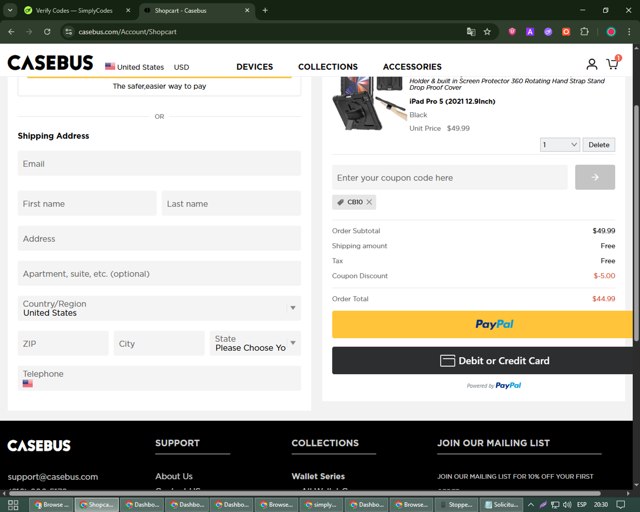The image size is (640, 512).
Task: Select the Shopcart - Casebus tab
Action: [x=196, y=11]
